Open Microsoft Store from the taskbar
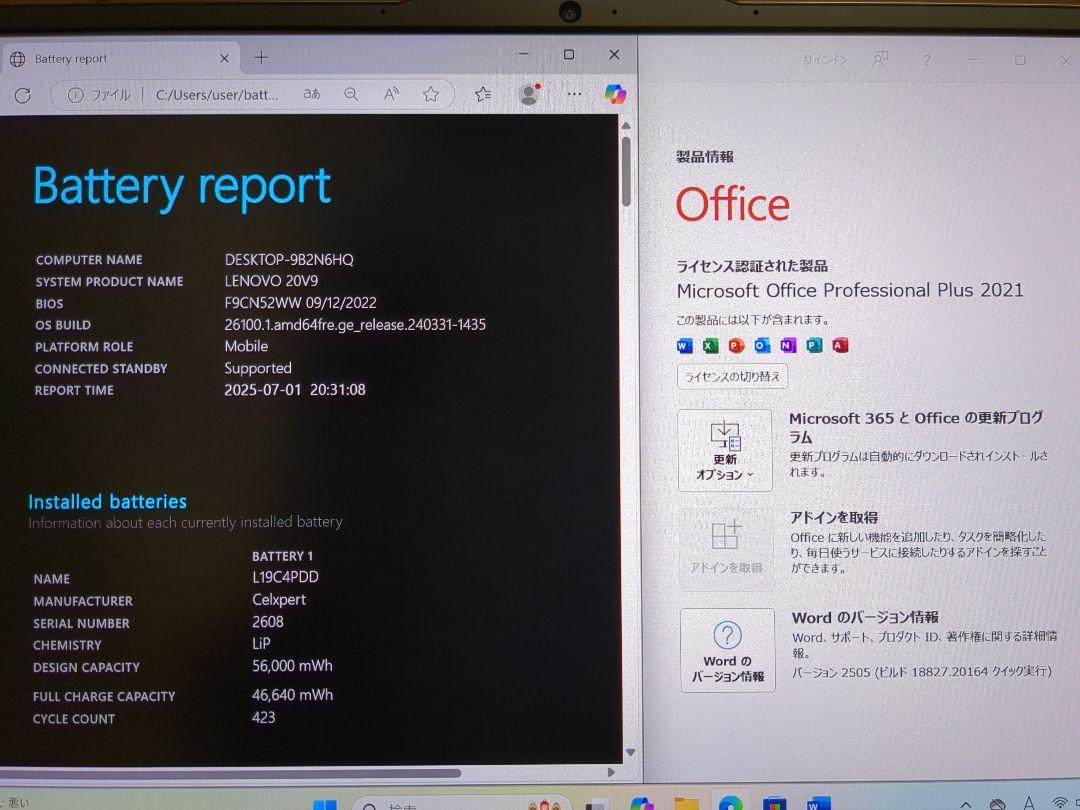The image size is (1080, 810). (774, 804)
